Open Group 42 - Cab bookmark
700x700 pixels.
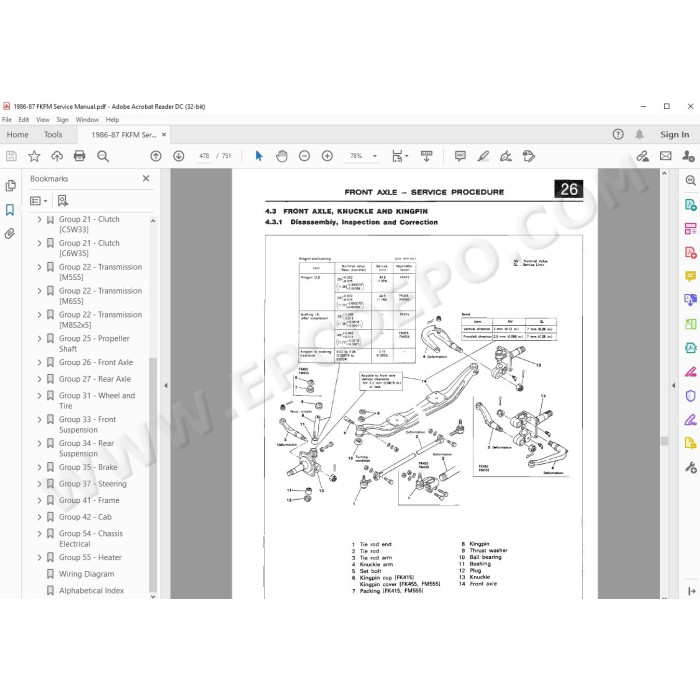(x=85, y=517)
